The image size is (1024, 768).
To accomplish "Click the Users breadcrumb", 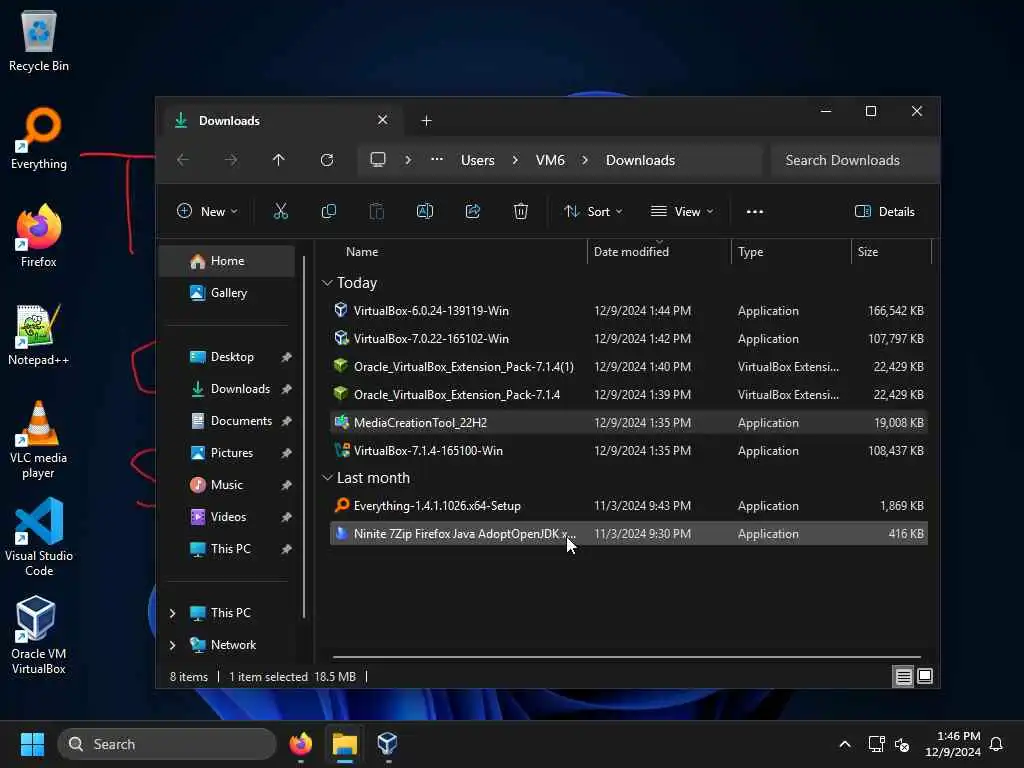I will pyautogui.click(x=477, y=160).
